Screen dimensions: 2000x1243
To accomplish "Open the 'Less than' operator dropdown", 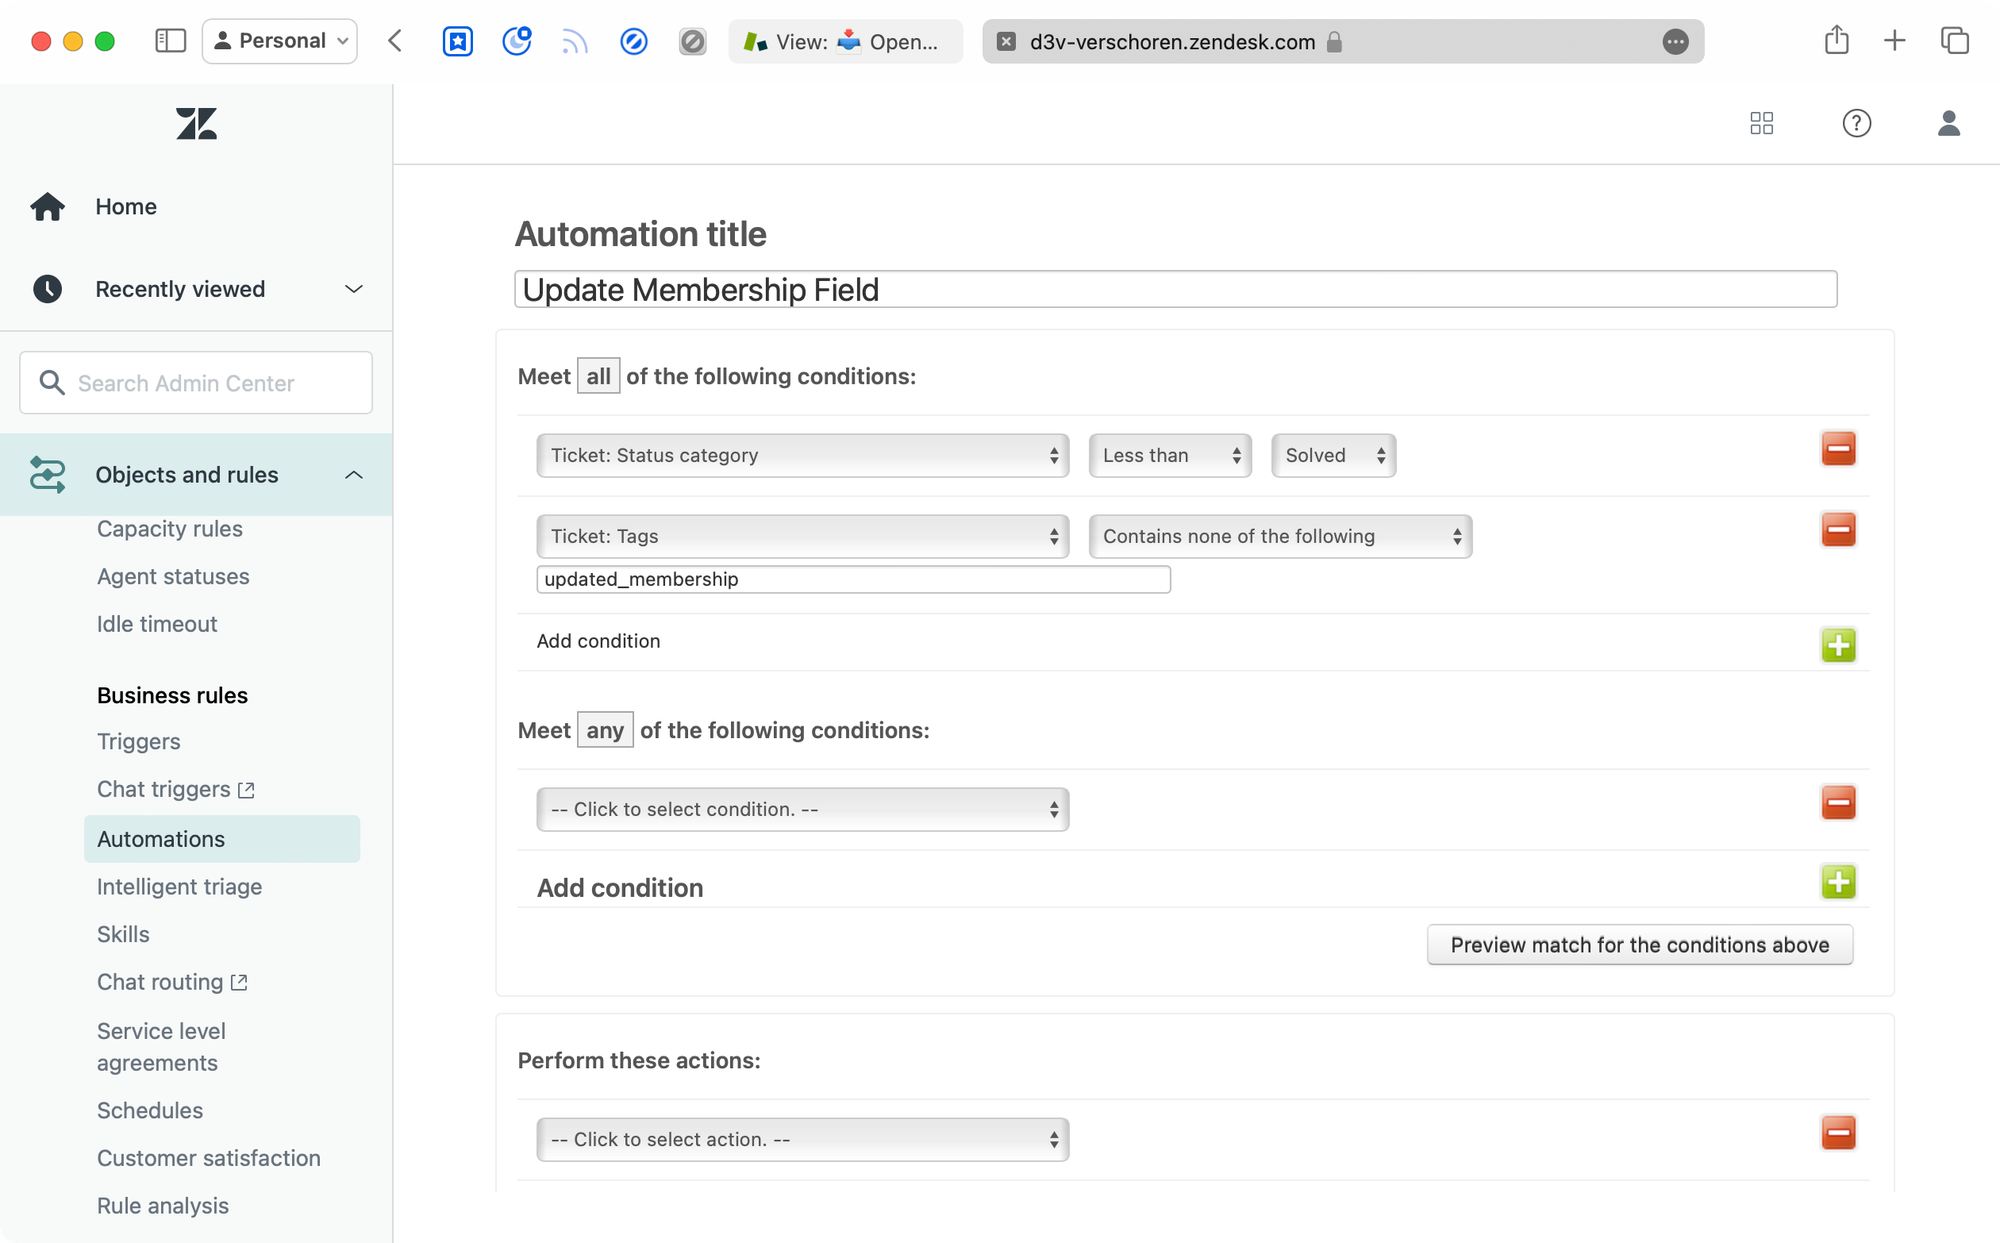I will 1169,455.
